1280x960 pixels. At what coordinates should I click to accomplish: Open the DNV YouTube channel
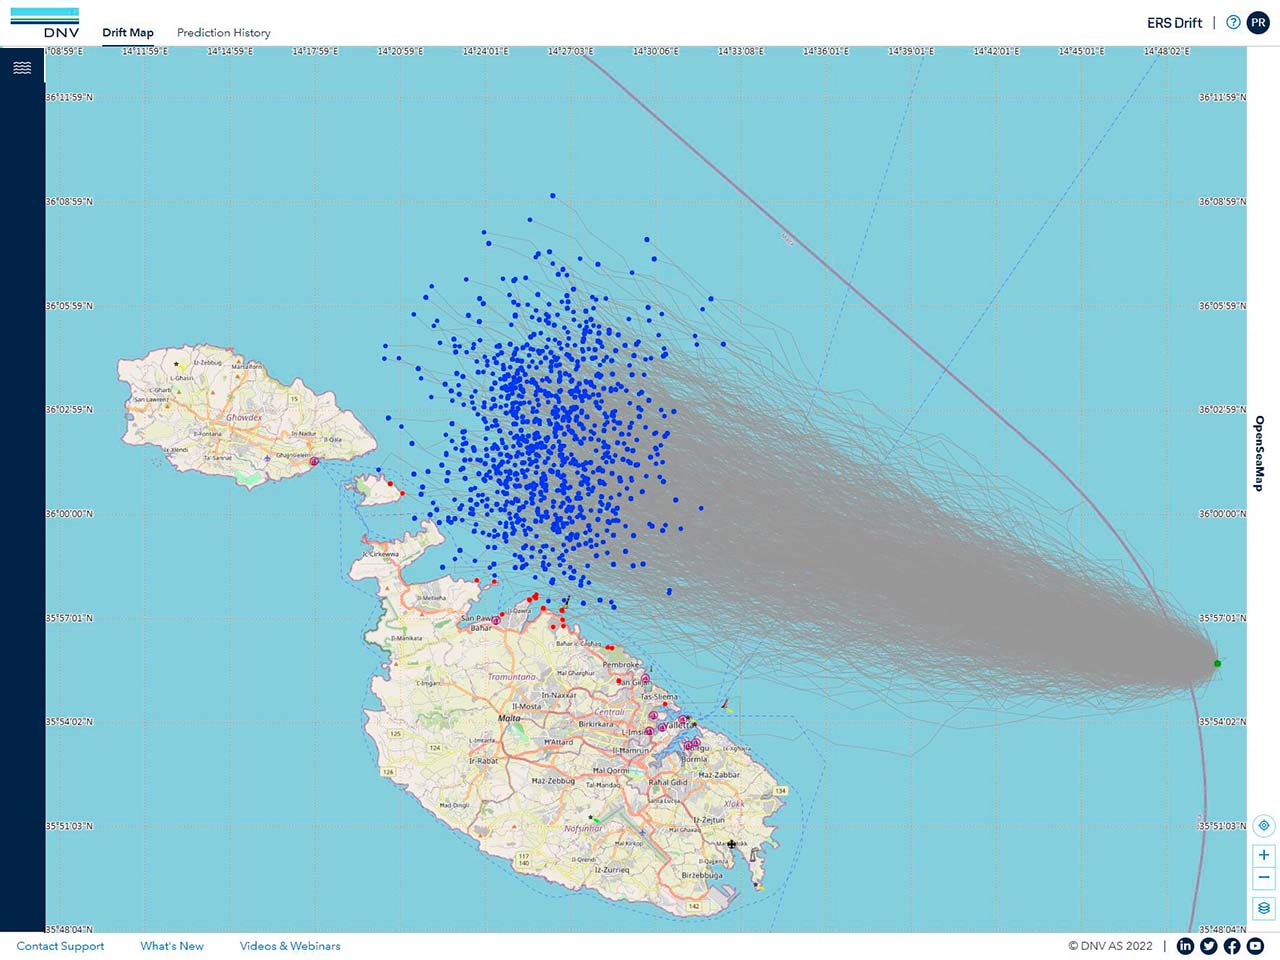coord(1255,946)
